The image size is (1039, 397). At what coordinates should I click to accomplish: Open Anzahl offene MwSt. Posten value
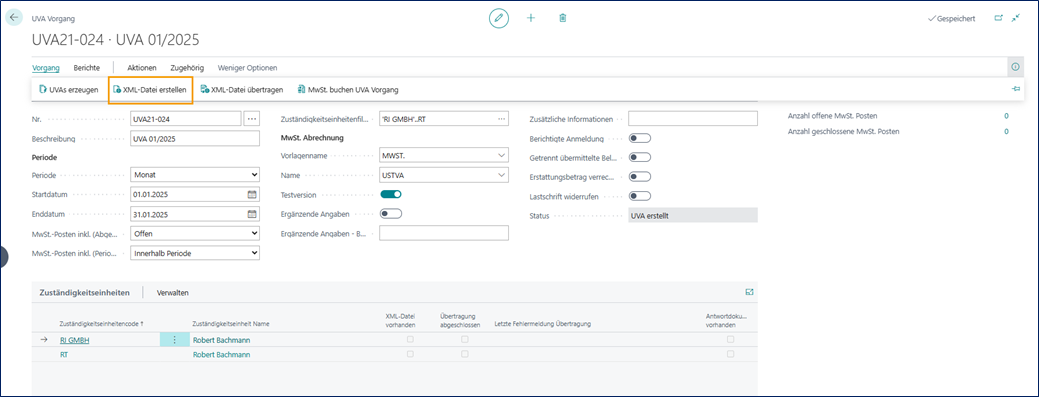pos(1006,116)
